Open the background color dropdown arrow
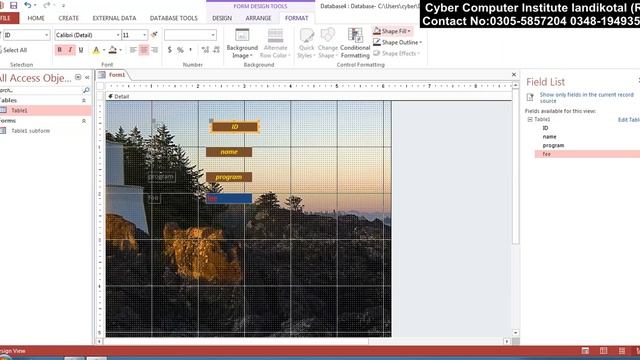The height and width of the screenshot is (360, 640). click(120, 50)
